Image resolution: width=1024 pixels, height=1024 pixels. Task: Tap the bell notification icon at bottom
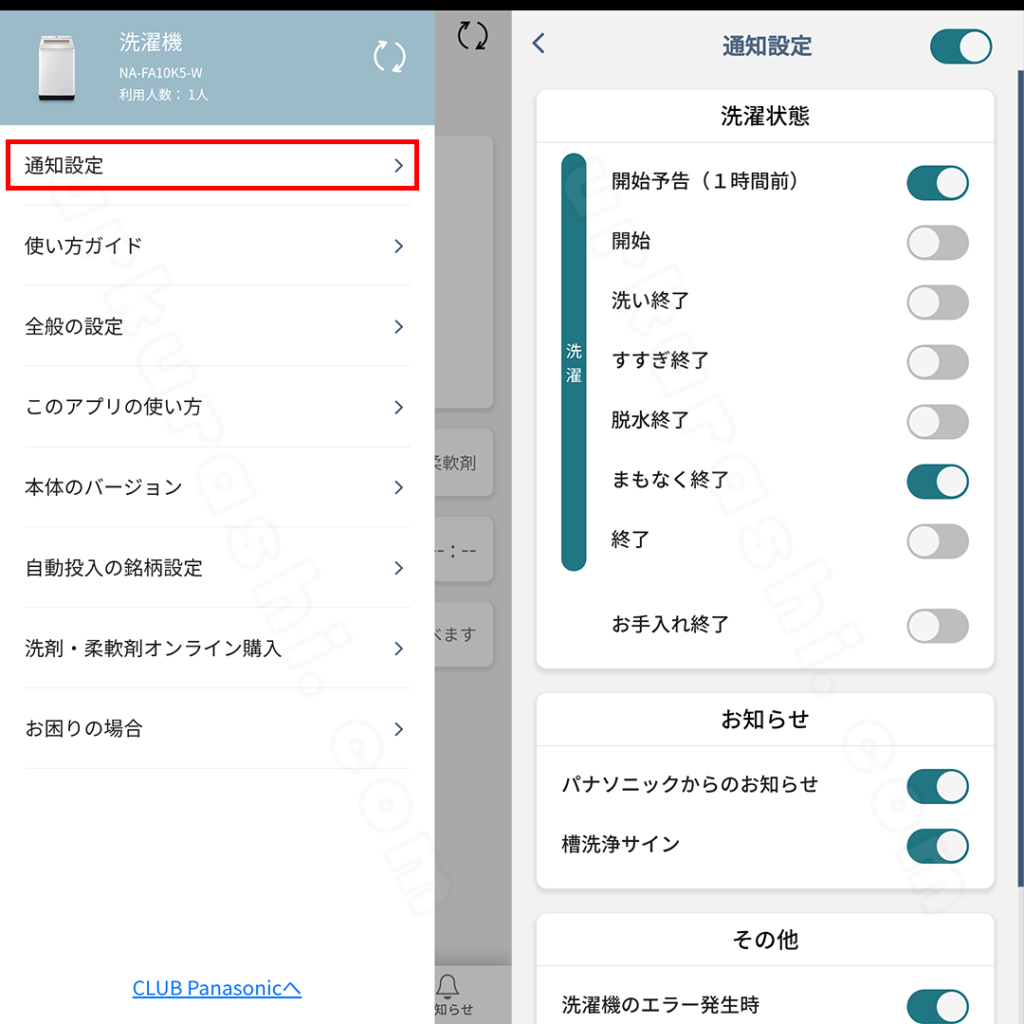447,986
